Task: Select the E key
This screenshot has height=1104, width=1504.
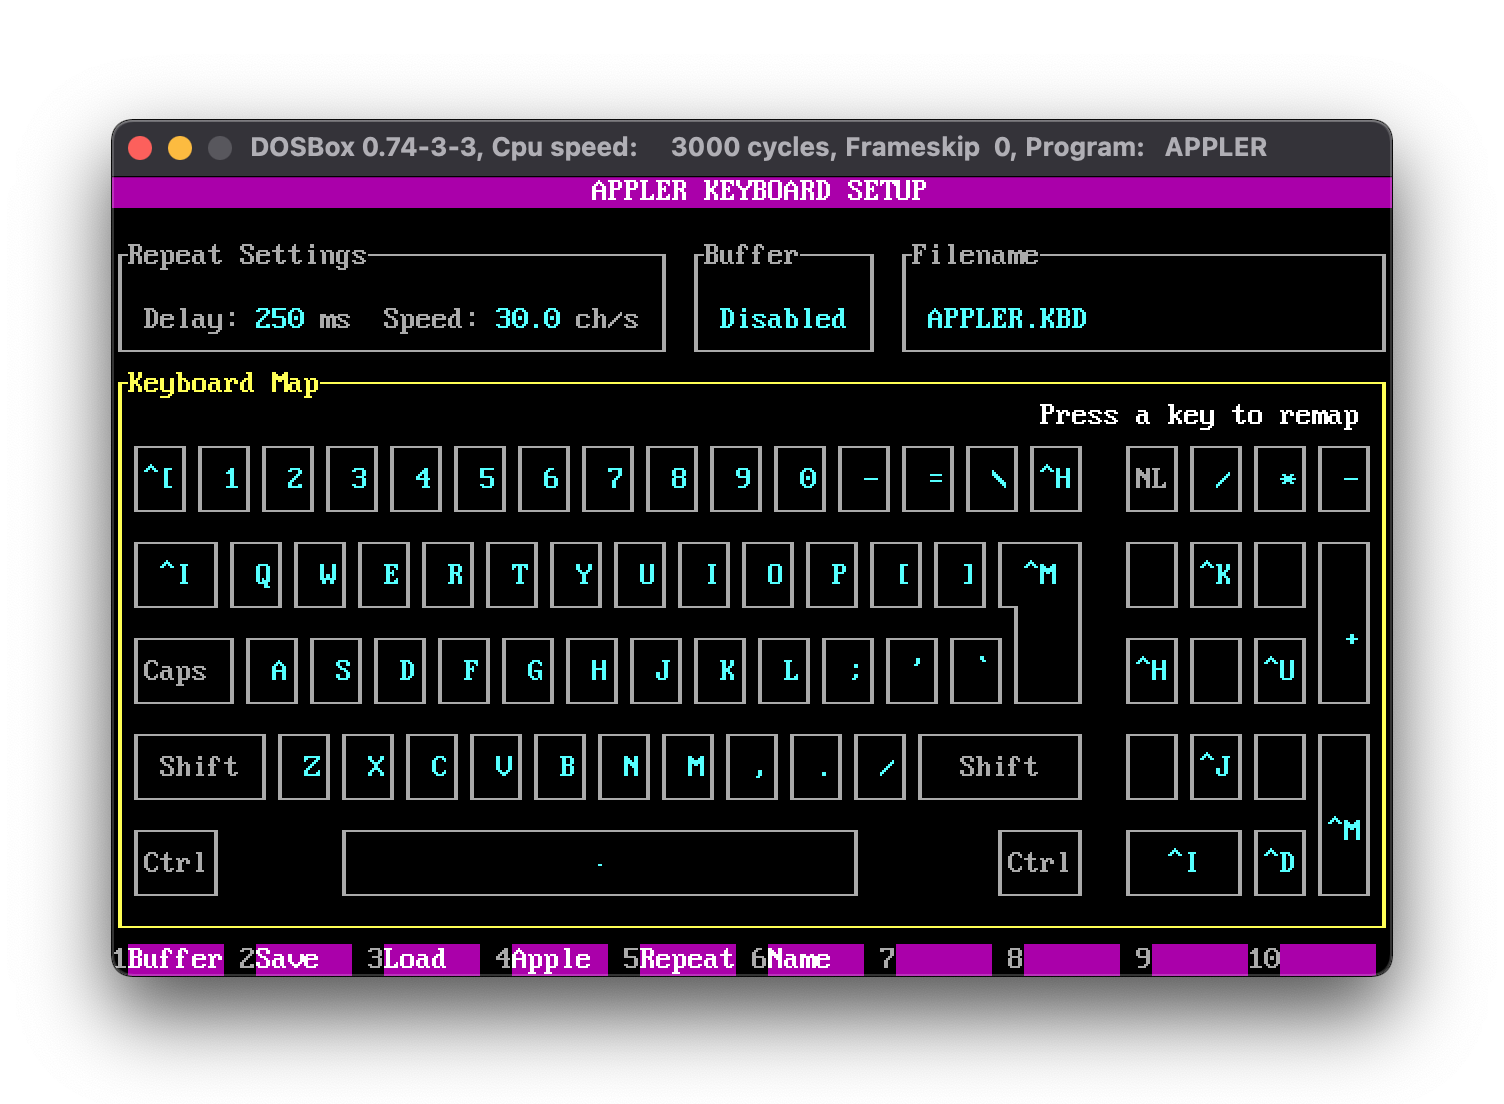Action: point(384,575)
